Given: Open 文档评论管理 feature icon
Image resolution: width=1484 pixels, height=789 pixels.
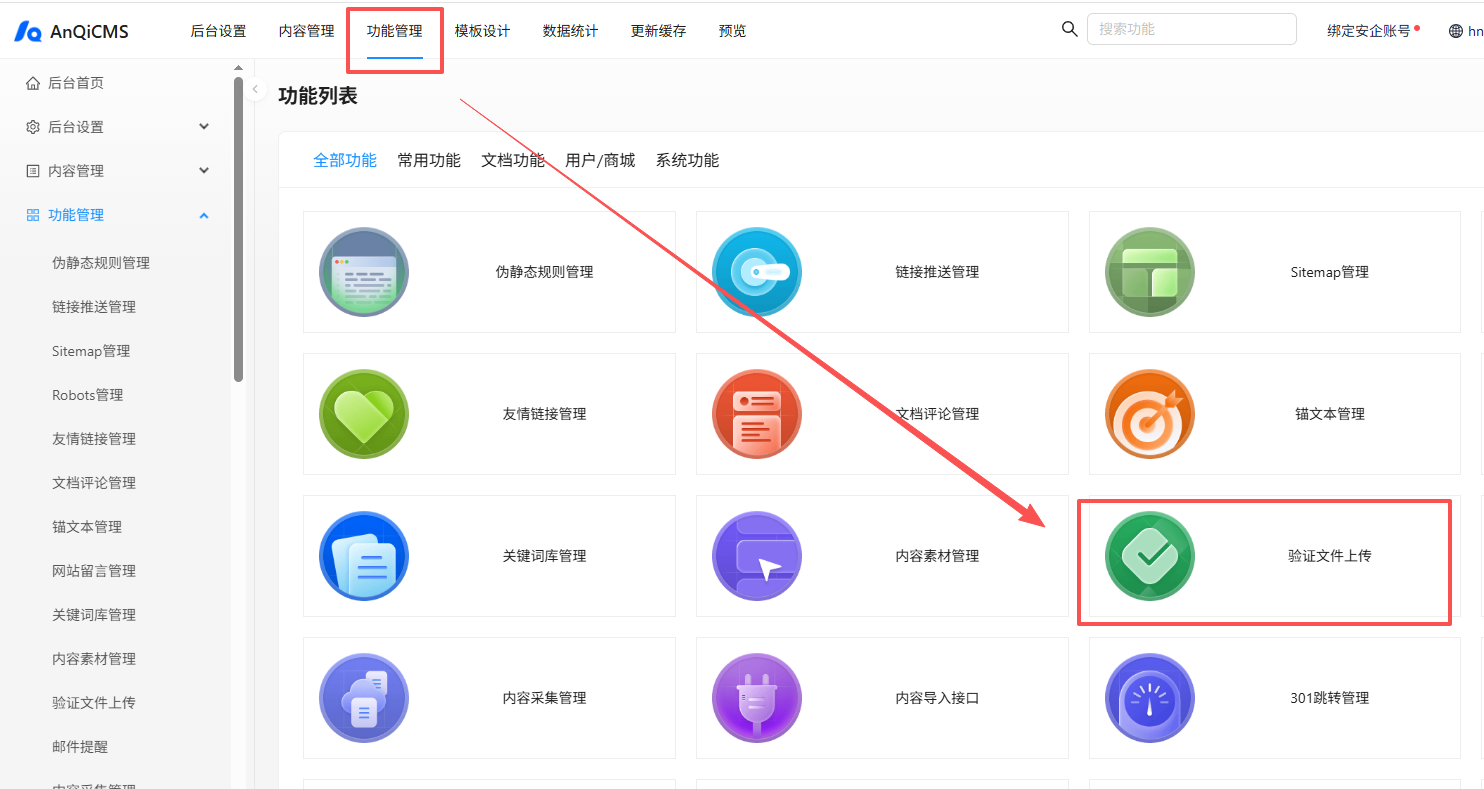Looking at the screenshot, I should 757,414.
